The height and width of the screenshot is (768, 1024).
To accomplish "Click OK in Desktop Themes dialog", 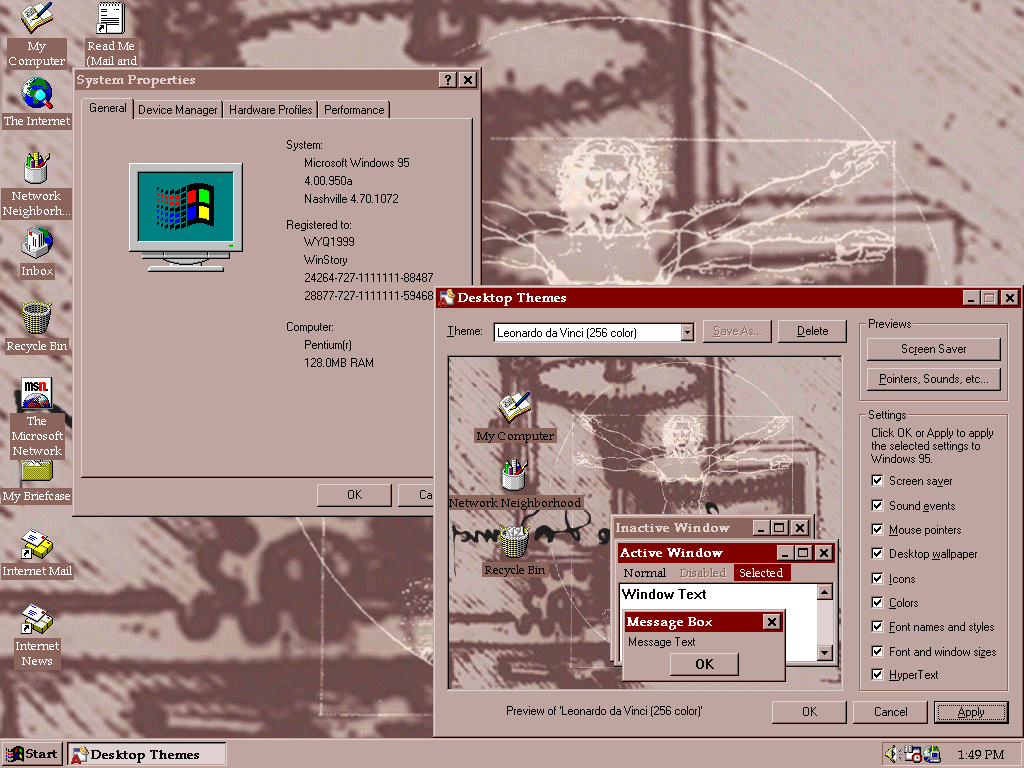I will [809, 712].
